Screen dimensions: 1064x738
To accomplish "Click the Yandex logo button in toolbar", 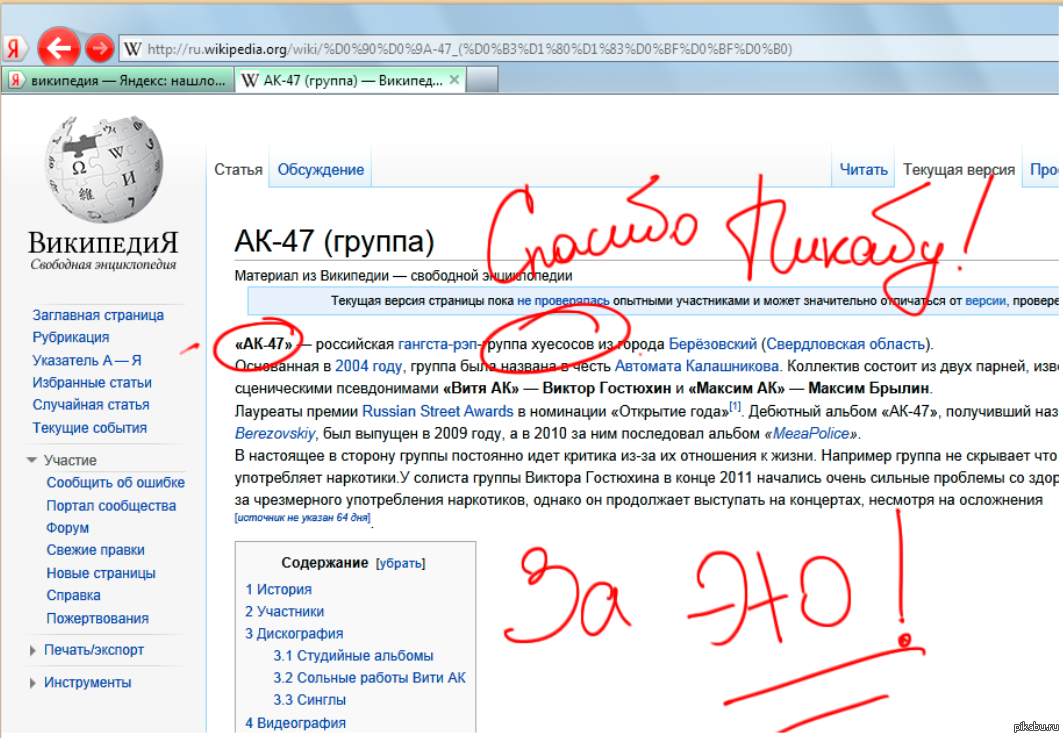I will [14, 49].
